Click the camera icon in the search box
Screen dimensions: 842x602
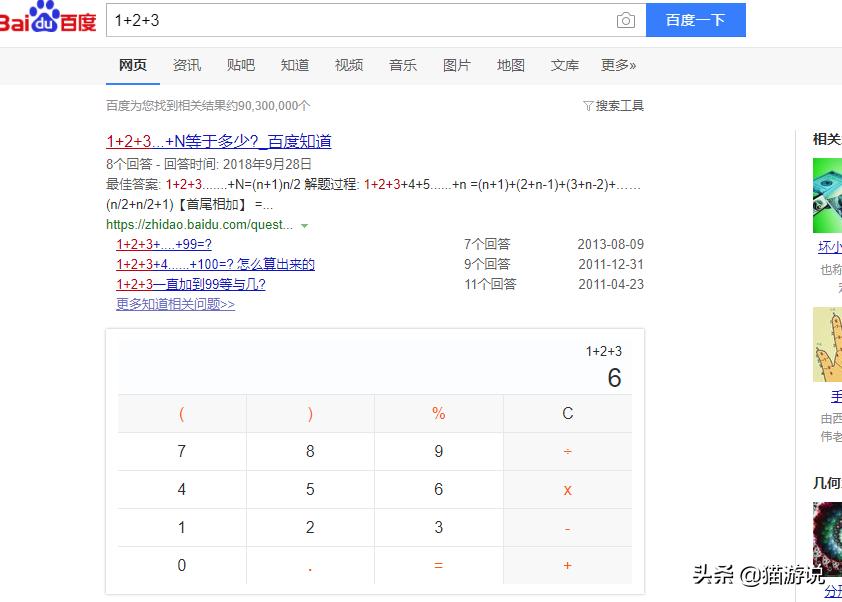click(626, 20)
